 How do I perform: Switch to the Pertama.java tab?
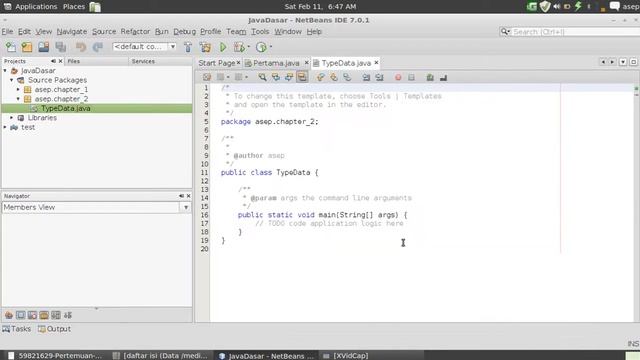point(276,63)
